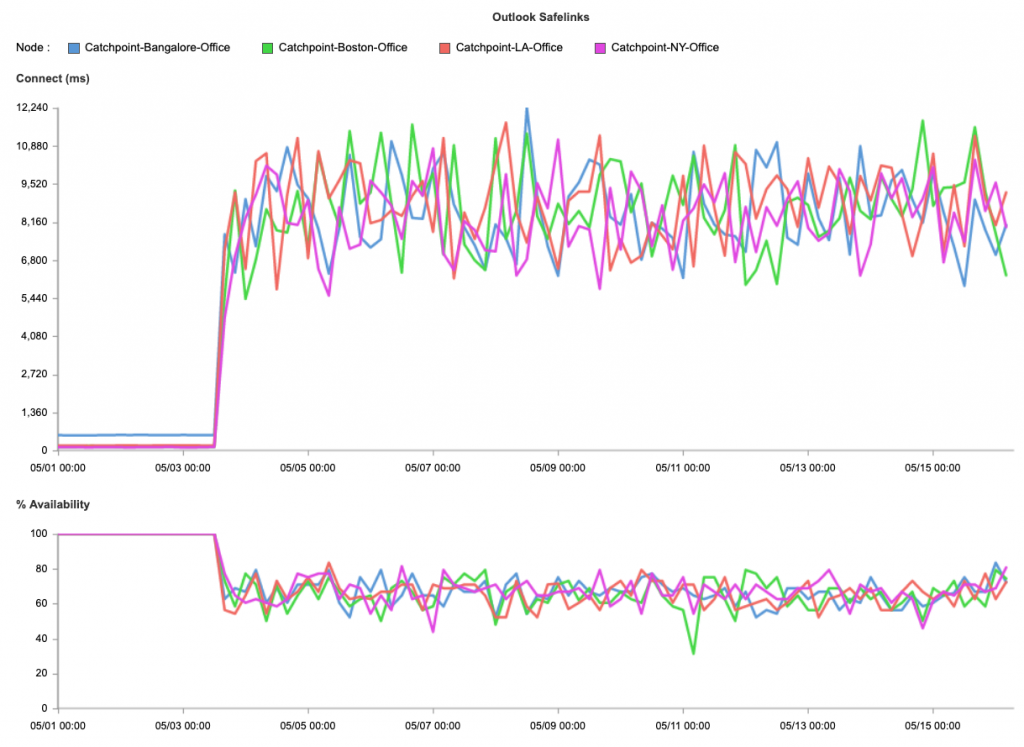The image size is (1024, 747).
Task: Click 05/11 00:00 under Connect chart
Action: pos(683,468)
